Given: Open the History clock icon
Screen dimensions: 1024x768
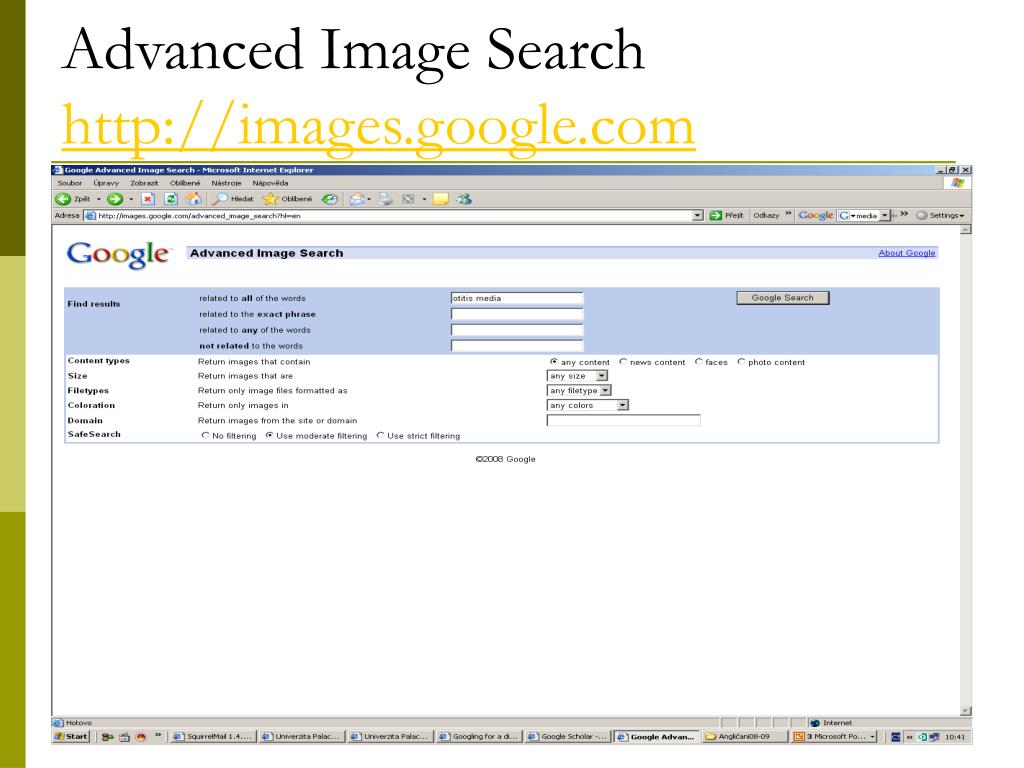Looking at the screenshot, I should click(330, 199).
